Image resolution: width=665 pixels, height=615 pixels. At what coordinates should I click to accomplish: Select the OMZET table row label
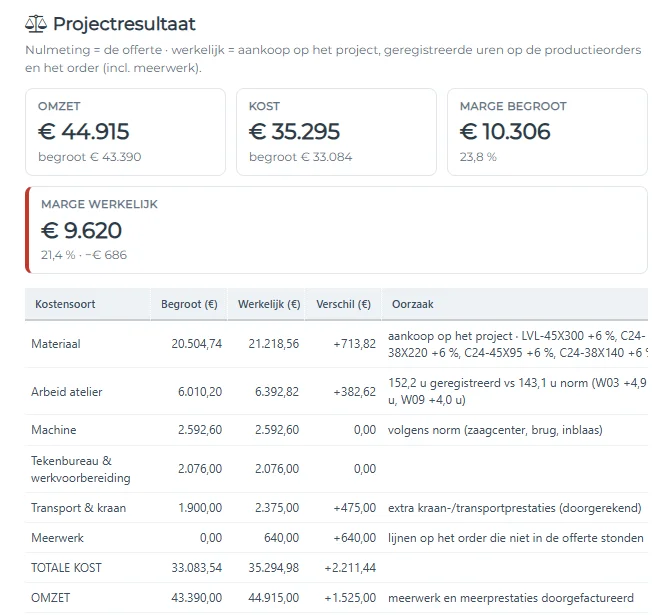pos(50,598)
